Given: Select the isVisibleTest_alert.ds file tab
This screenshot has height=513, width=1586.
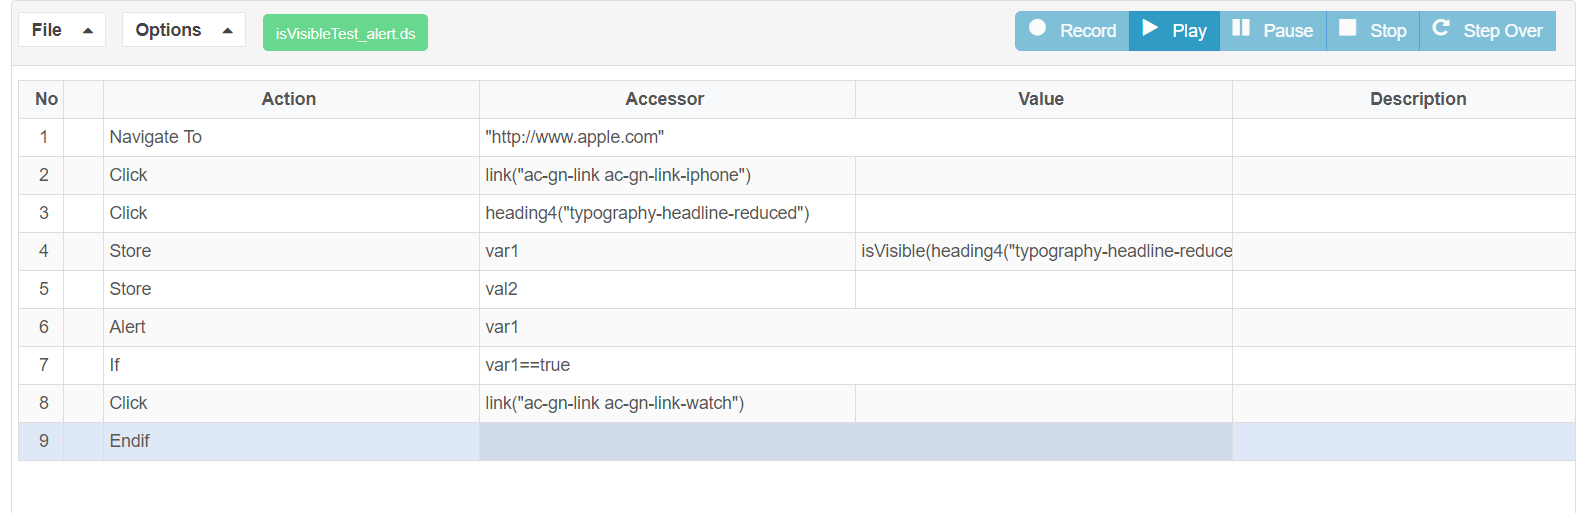Looking at the screenshot, I should coord(345,33).
